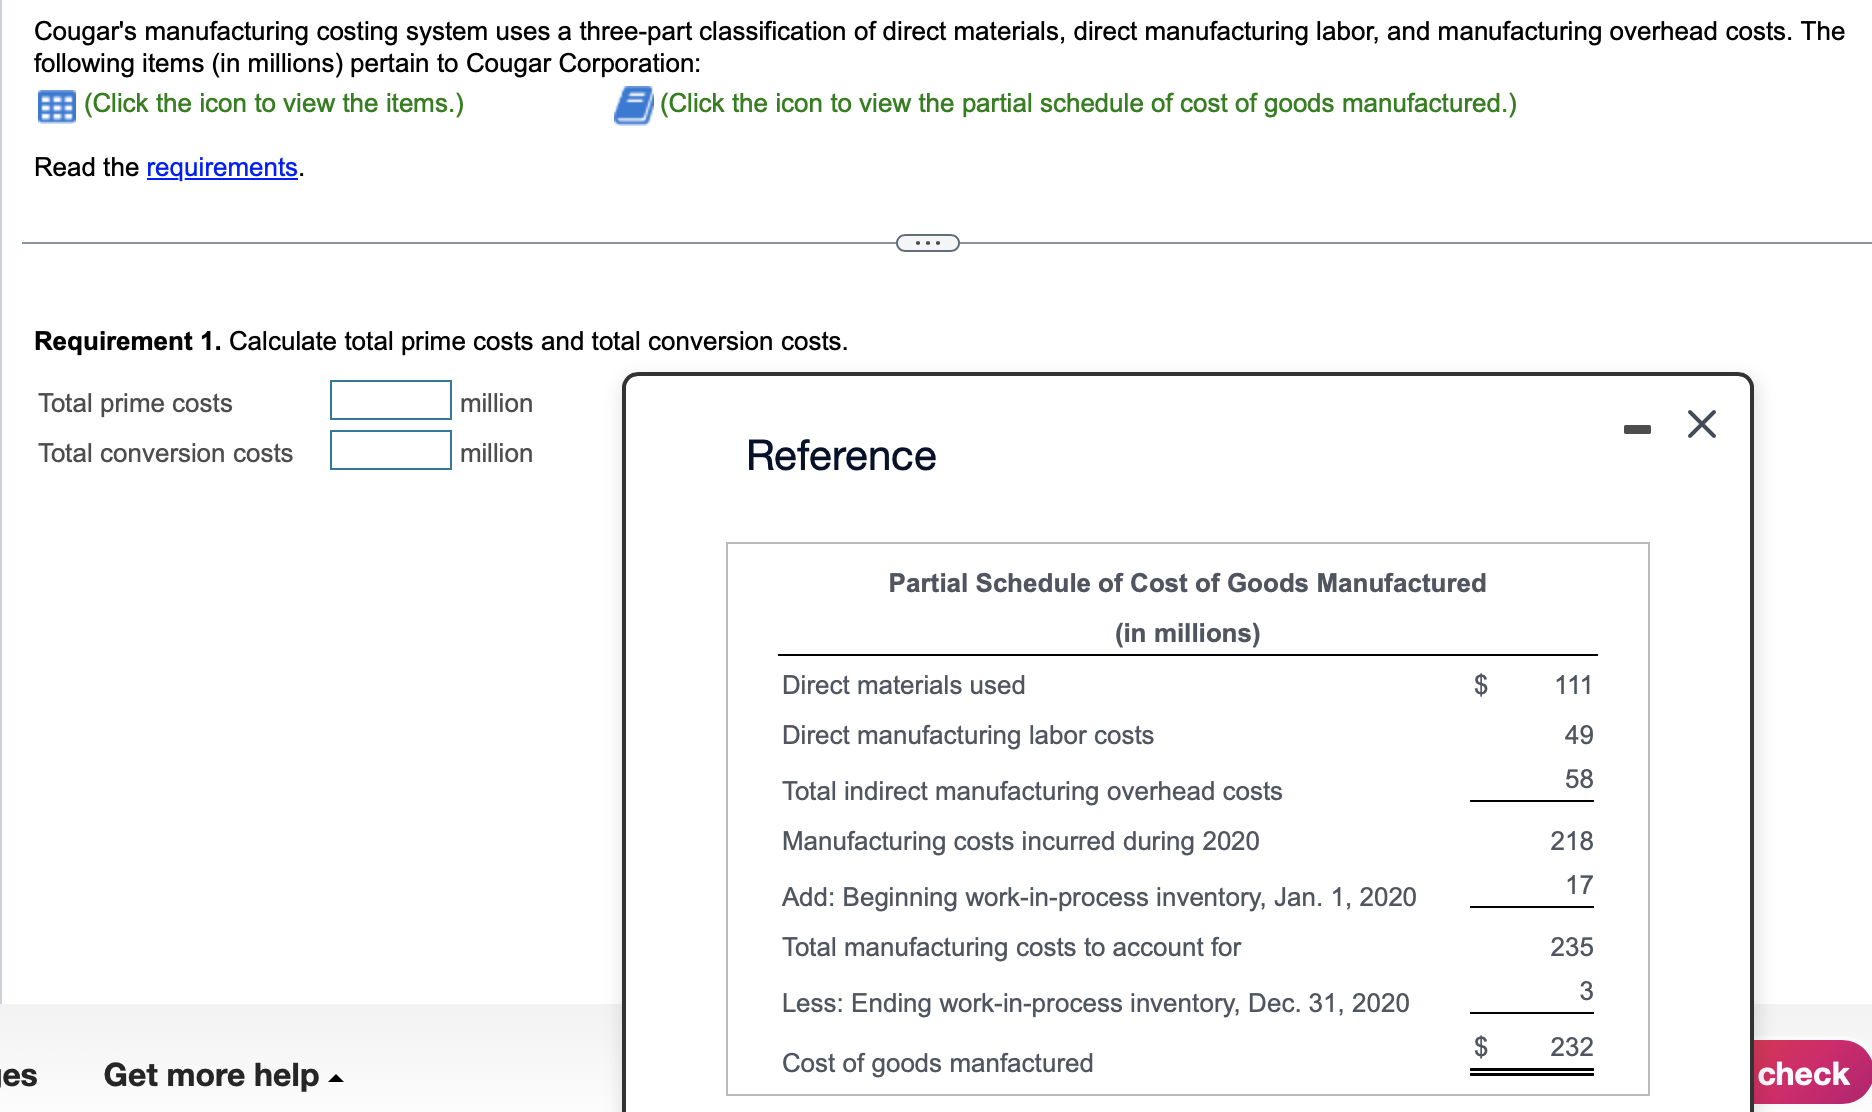The image size is (1872, 1112).
Task: Select the ending inventory value 3
Action: click(x=1586, y=991)
